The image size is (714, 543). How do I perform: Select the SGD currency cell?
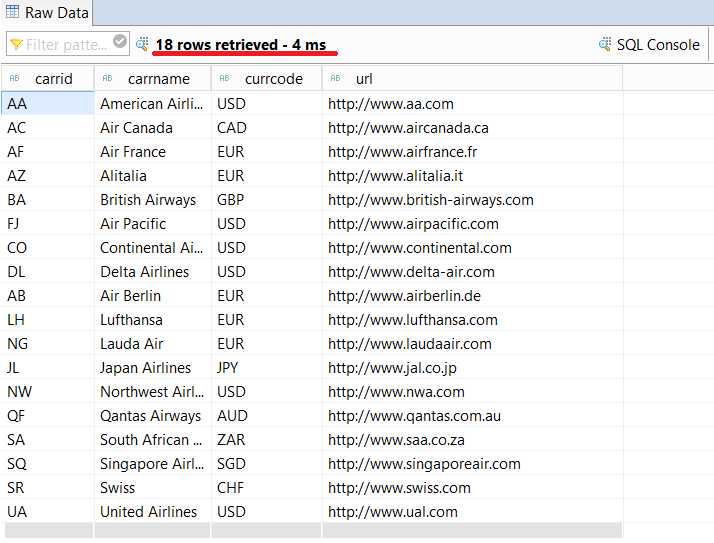click(x=266, y=463)
